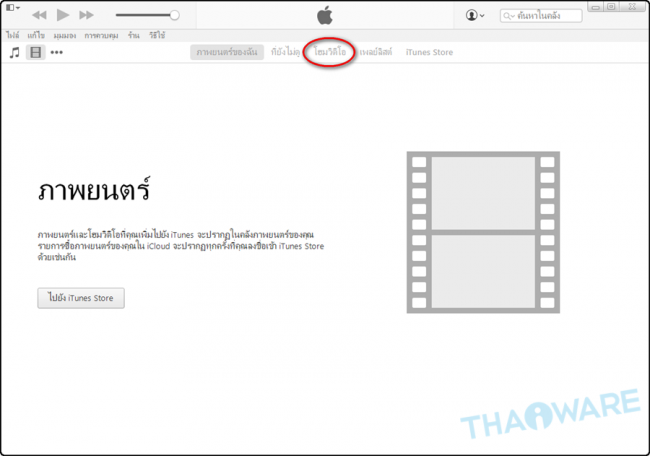Maximize the iTunes window
This screenshot has width=650, height=456.
pos(611,7)
